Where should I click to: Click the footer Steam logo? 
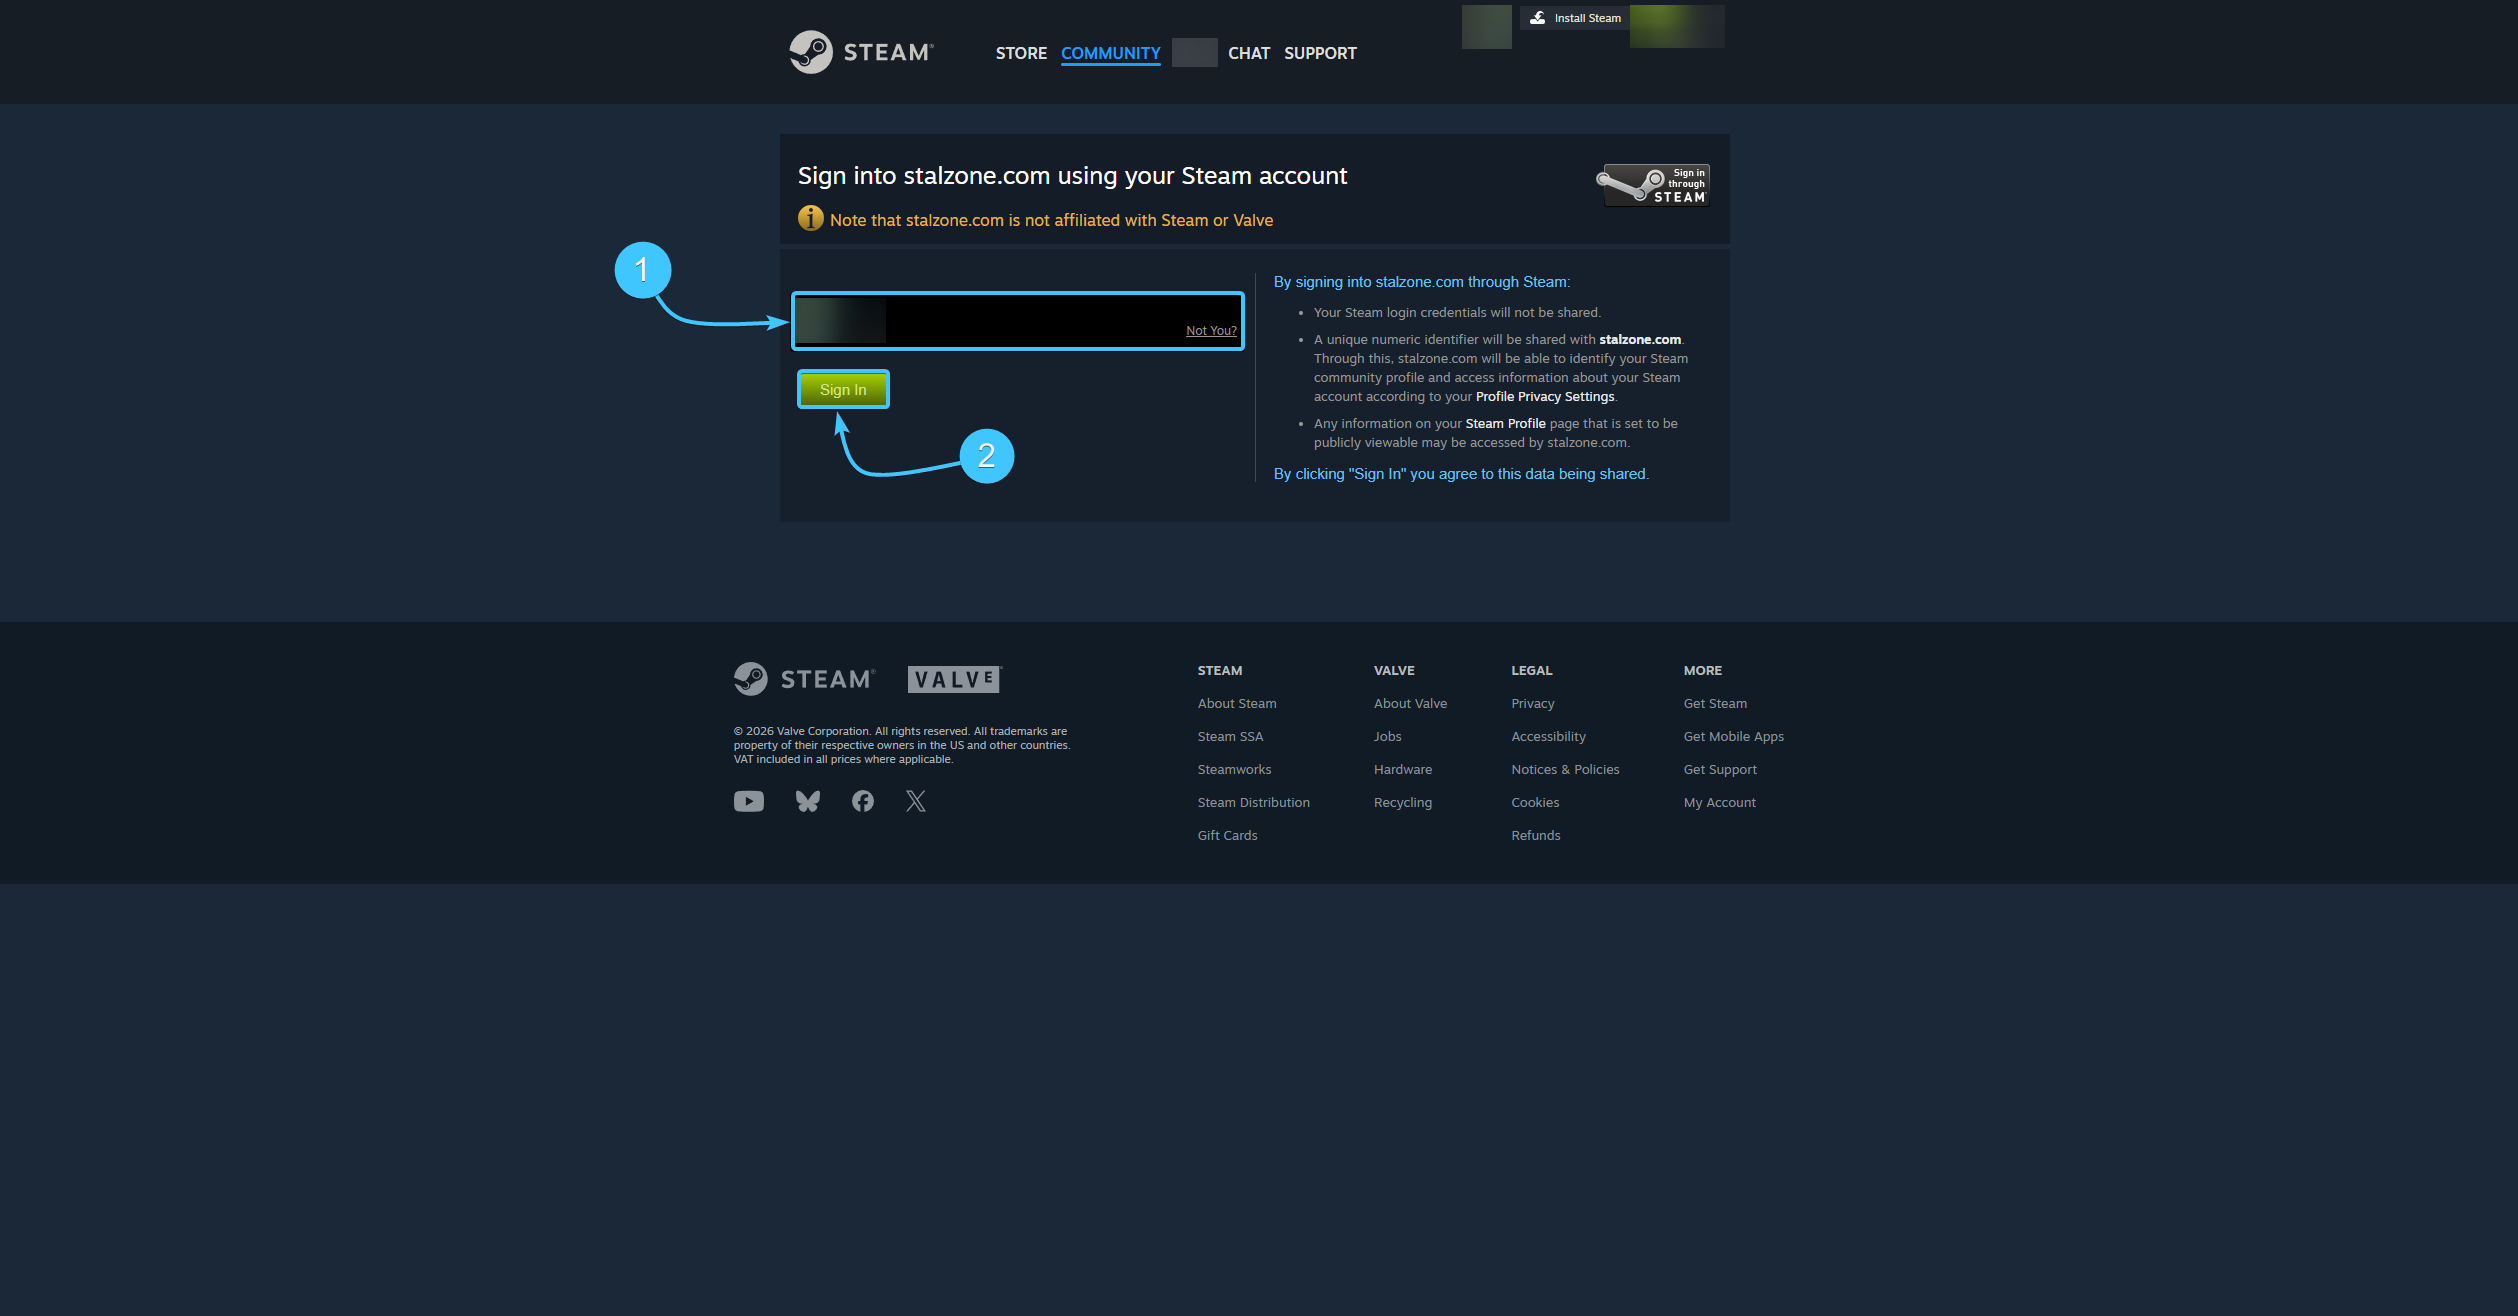pyautogui.click(x=804, y=679)
